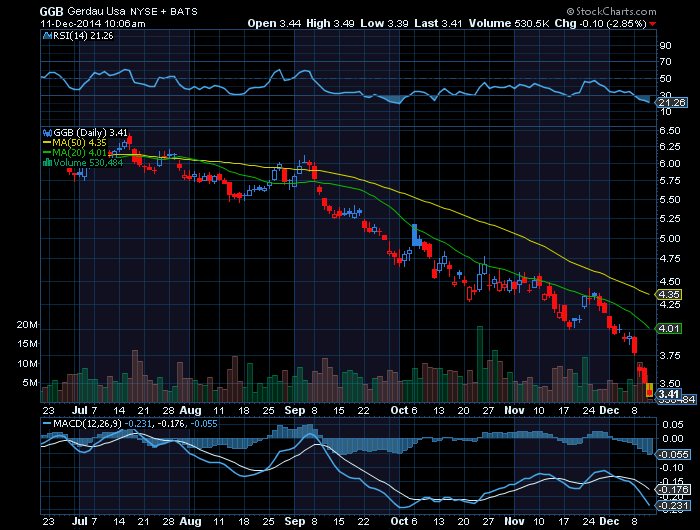700x530 pixels.
Task: Click the -0.055 histogram tag on MACD axis
Action: 671,455
